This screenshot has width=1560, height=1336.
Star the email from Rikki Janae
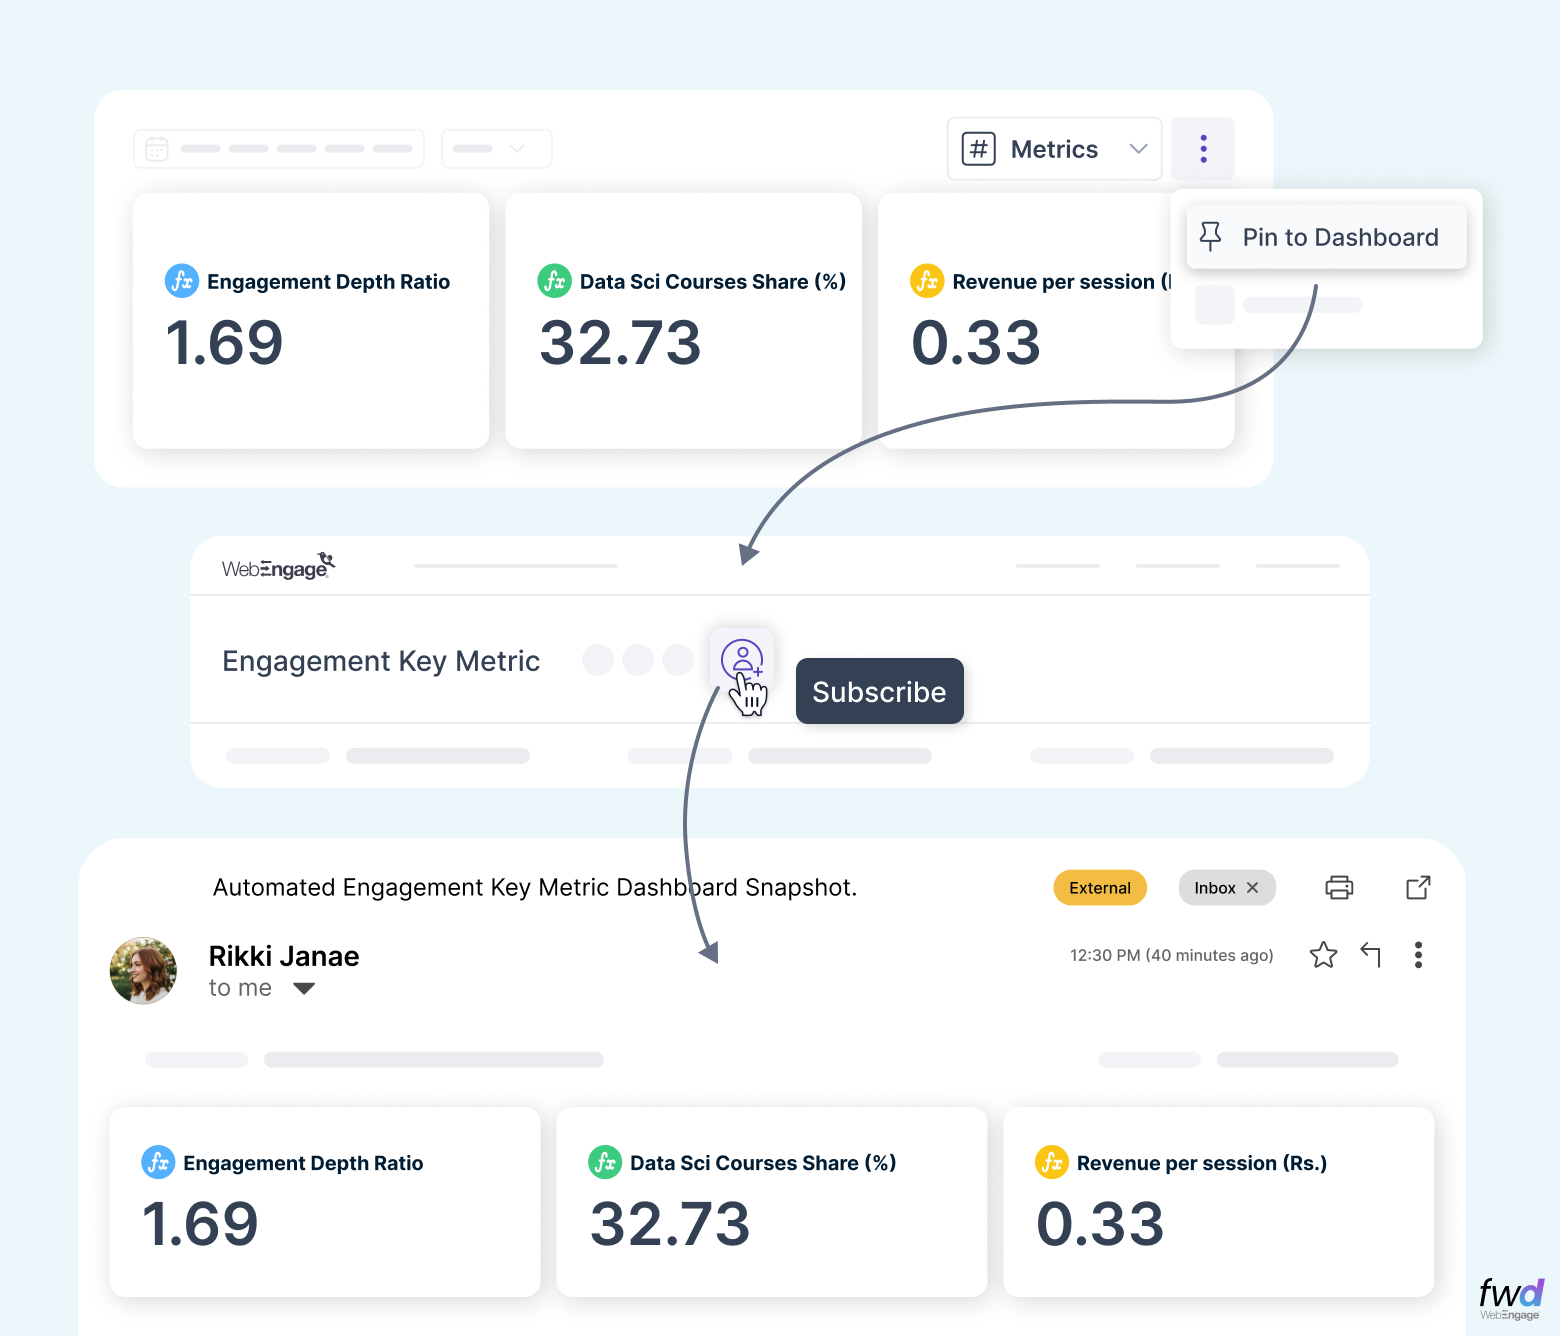point(1323,955)
